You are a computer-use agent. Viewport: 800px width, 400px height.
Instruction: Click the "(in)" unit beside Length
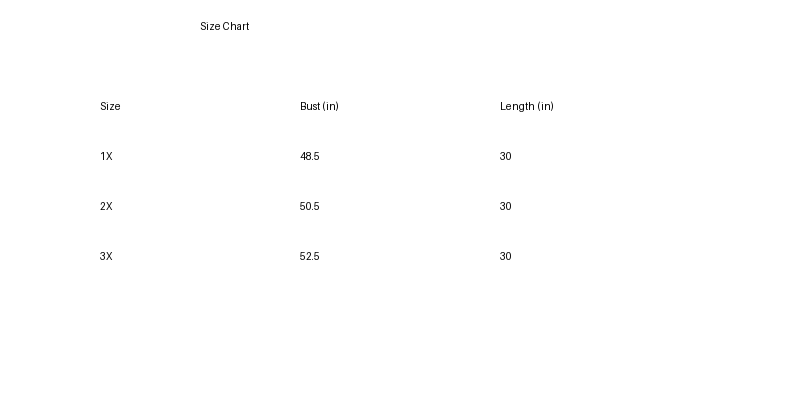pos(545,107)
